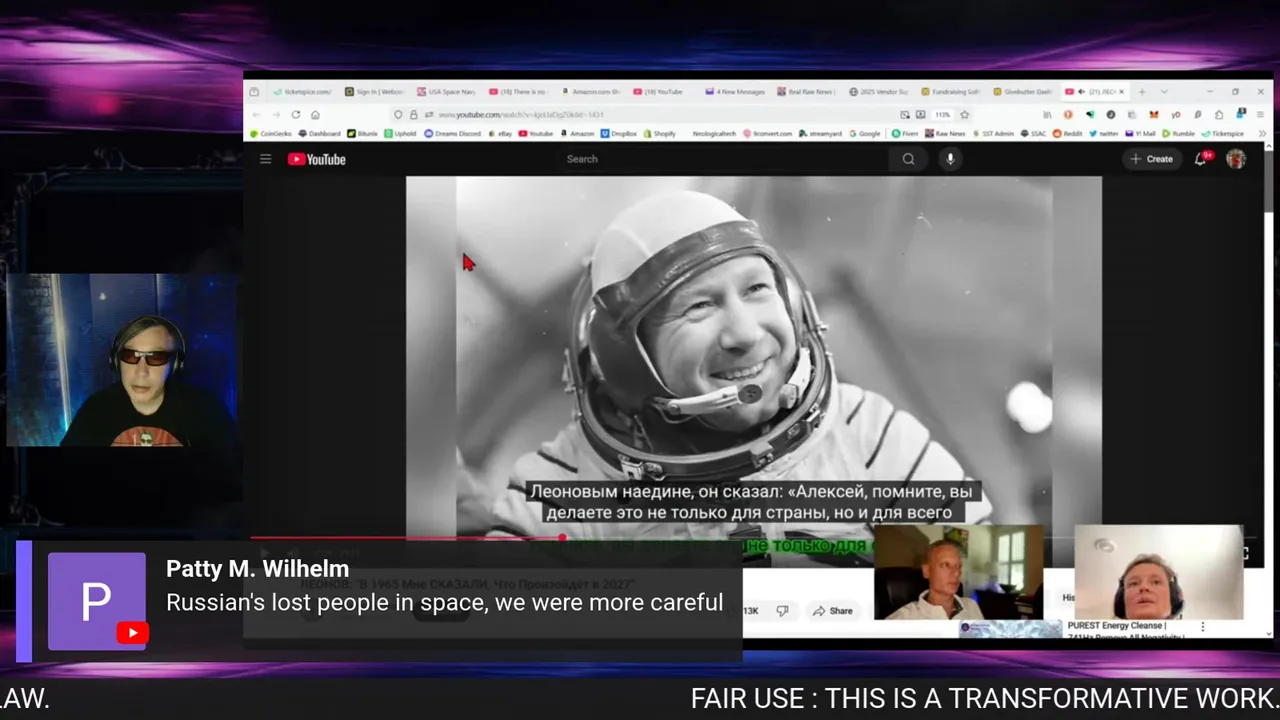This screenshot has width=1280, height=720.
Task: Open the Raw News bookmark
Action: (x=945, y=133)
